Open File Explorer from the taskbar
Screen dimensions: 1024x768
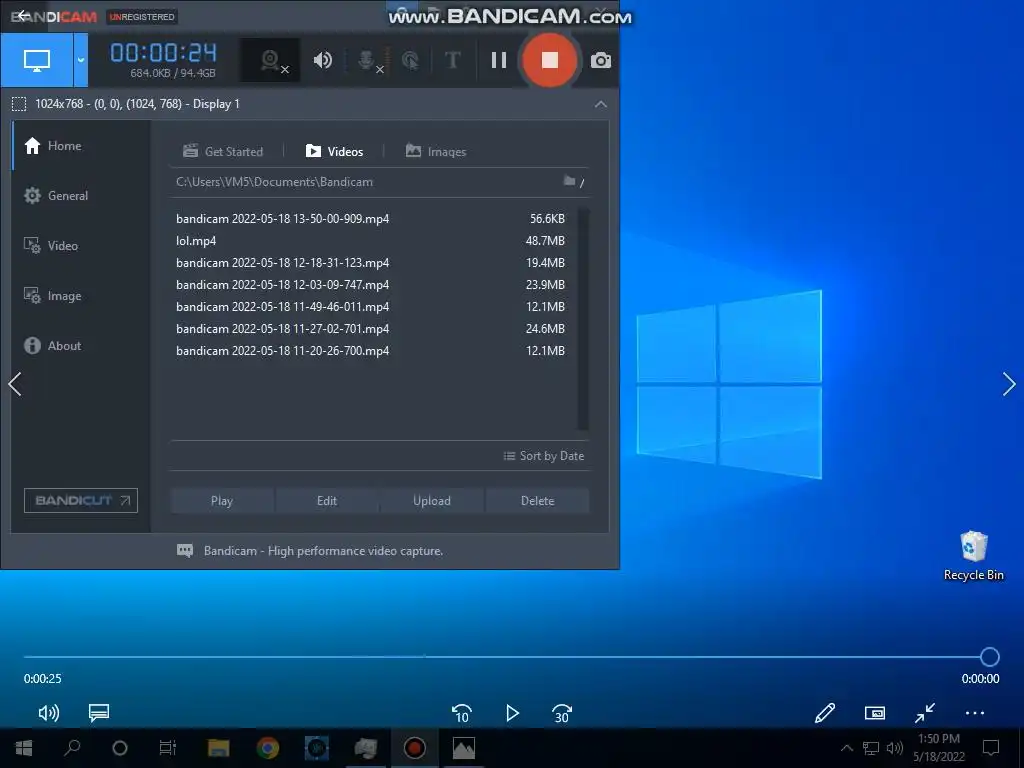pyautogui.click(x=218, y=748)
